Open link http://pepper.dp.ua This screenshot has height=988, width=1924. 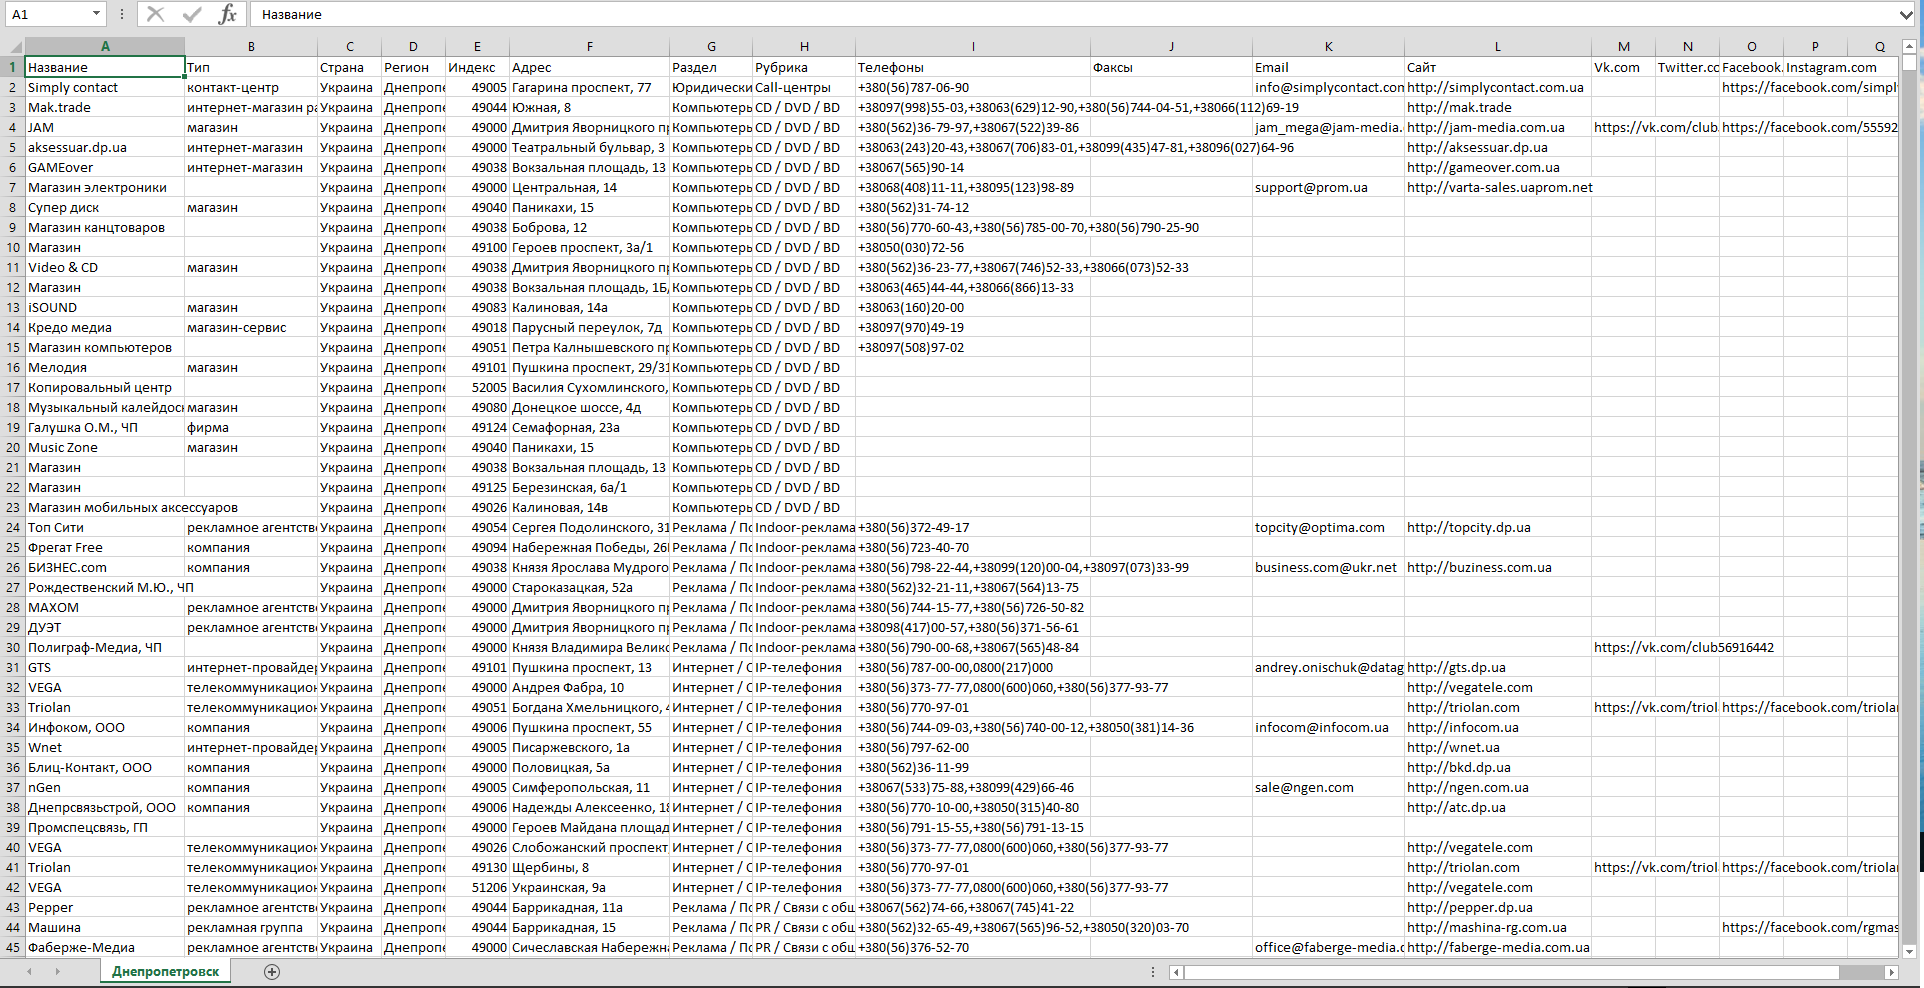tap(1469, 907)
